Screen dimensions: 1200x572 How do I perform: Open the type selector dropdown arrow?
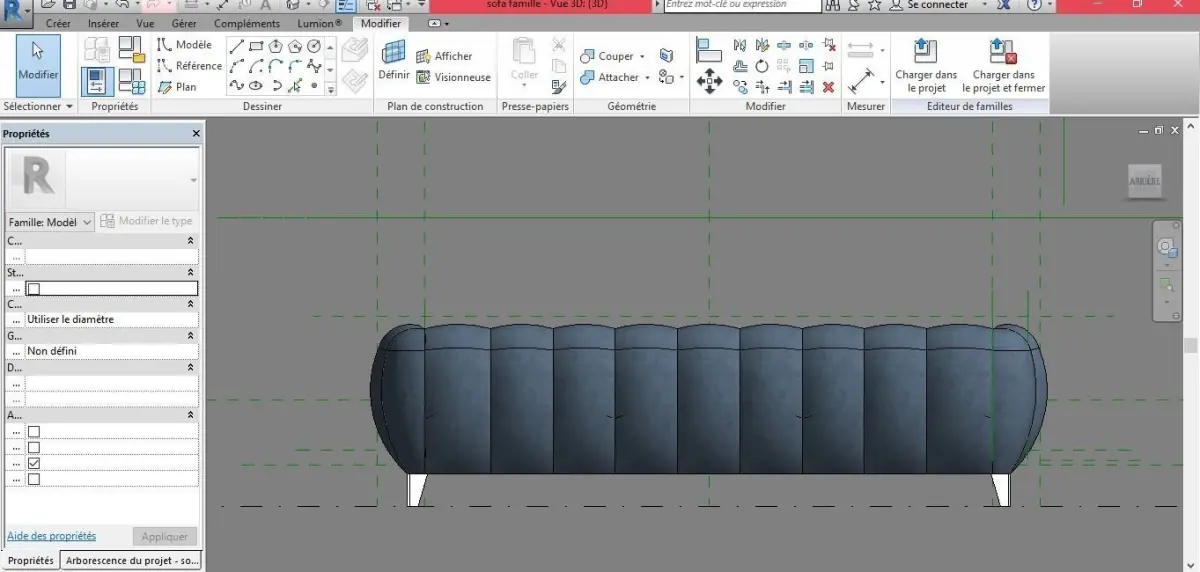point(192,180)
